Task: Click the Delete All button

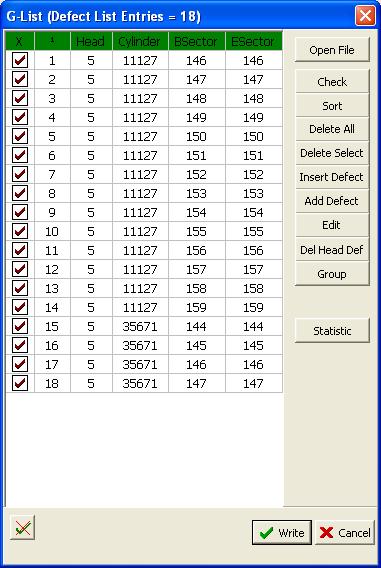Action: [332, 129]
